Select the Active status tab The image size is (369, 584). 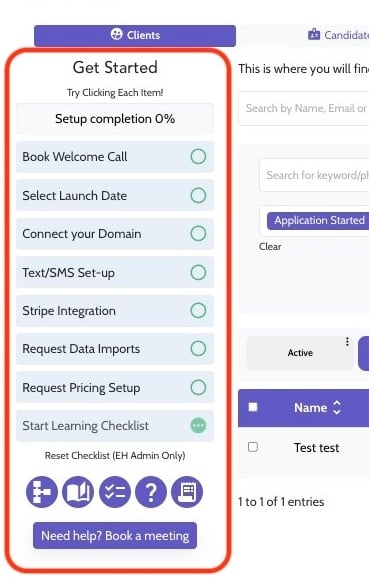pyautogui.click(x=300, y=353)
